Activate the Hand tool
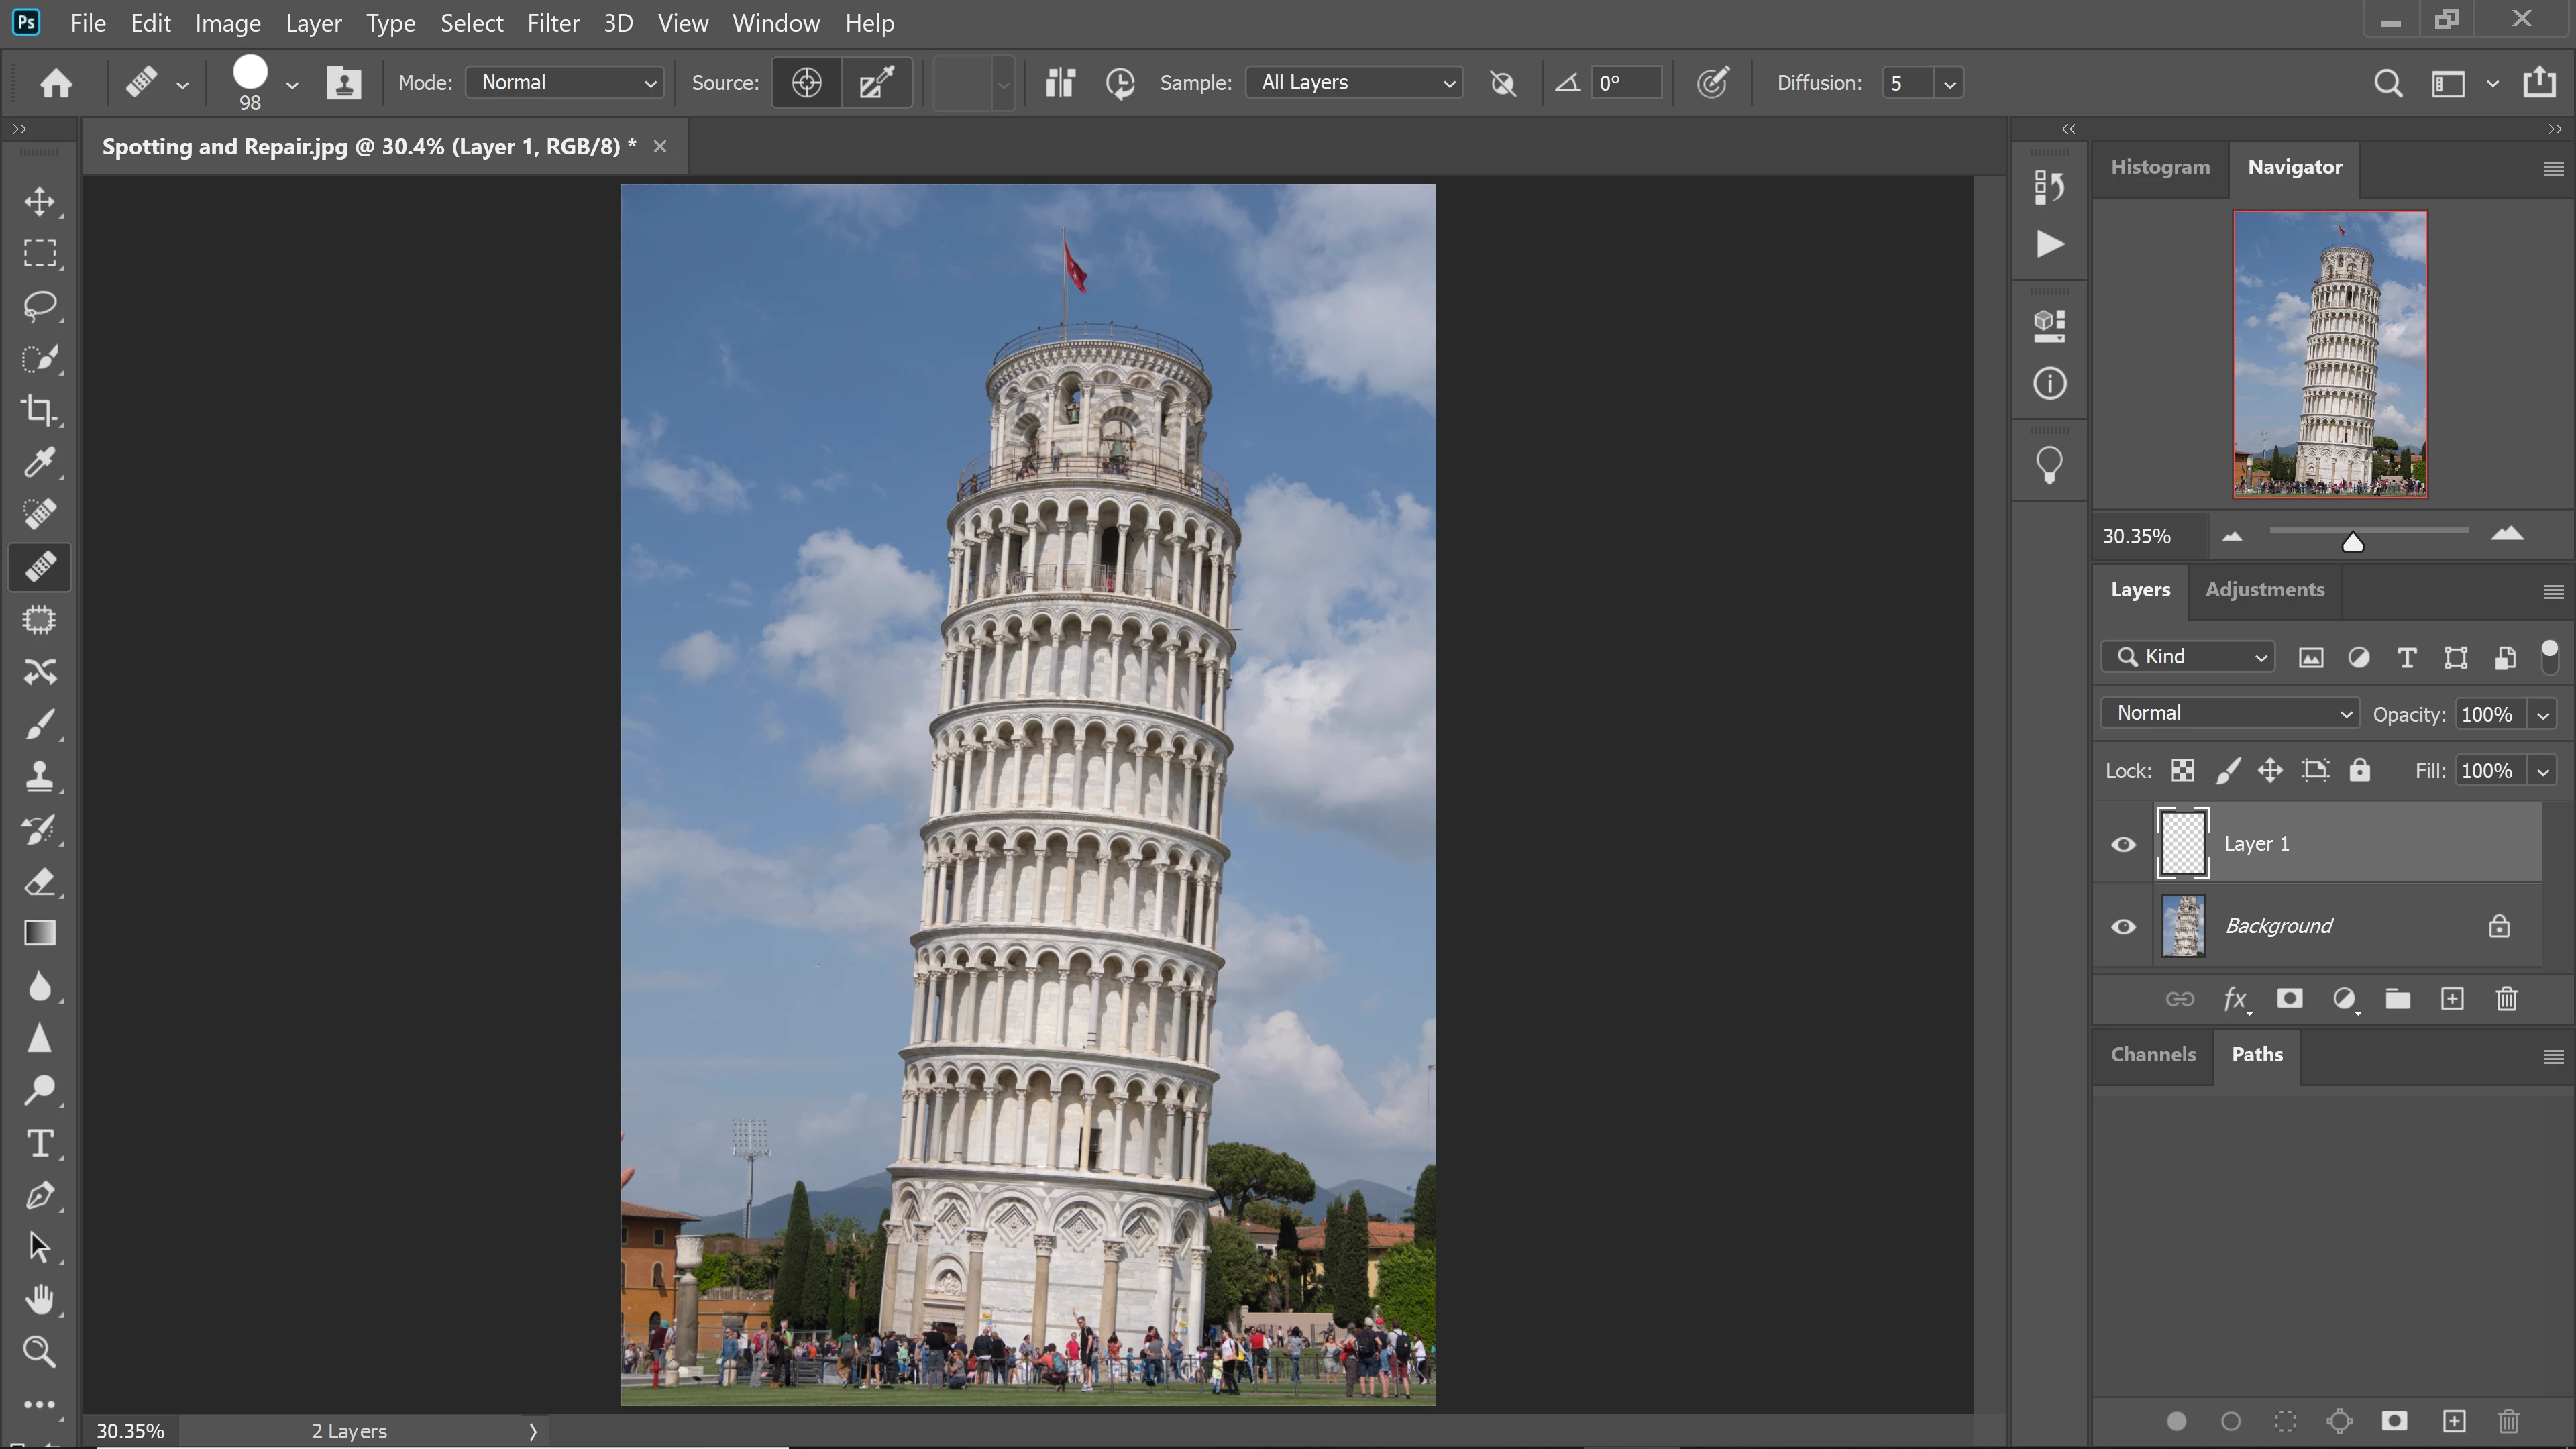 pos(40,1299)
